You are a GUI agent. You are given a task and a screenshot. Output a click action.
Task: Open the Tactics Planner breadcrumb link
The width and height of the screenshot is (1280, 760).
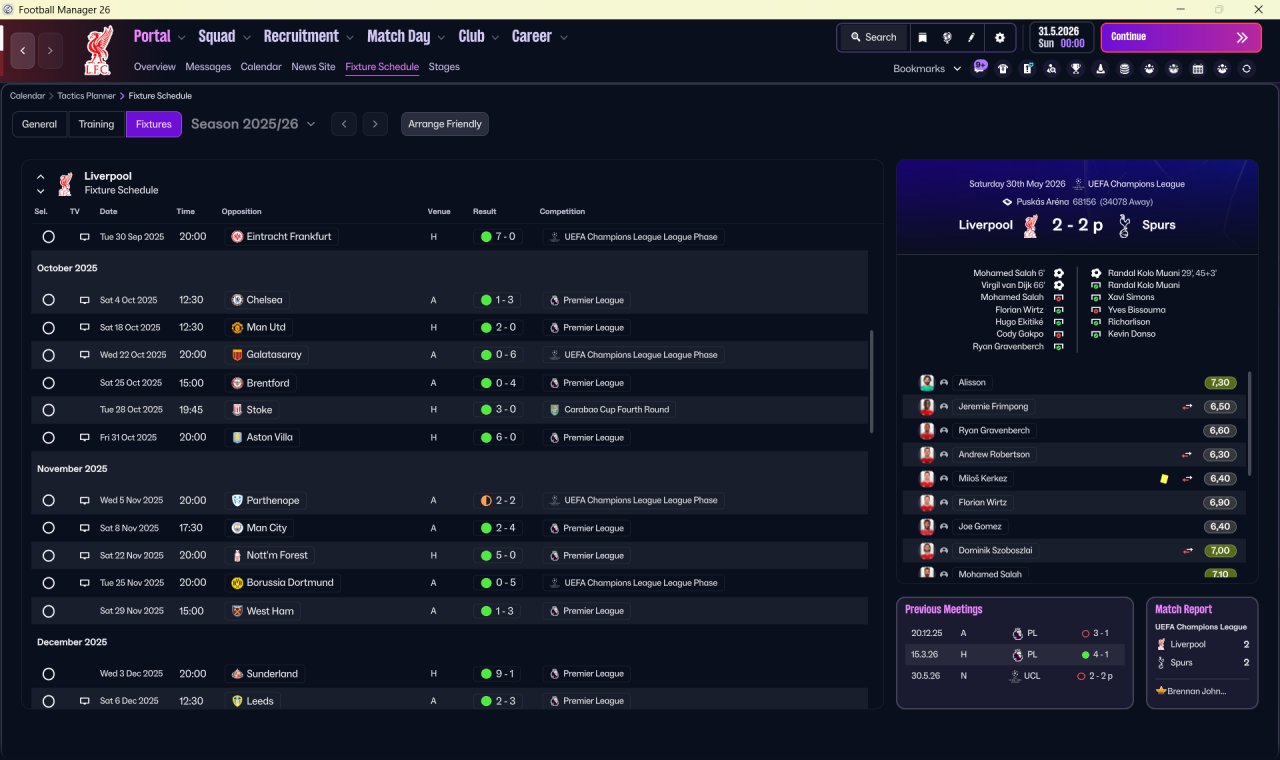(x=87, y=96)
